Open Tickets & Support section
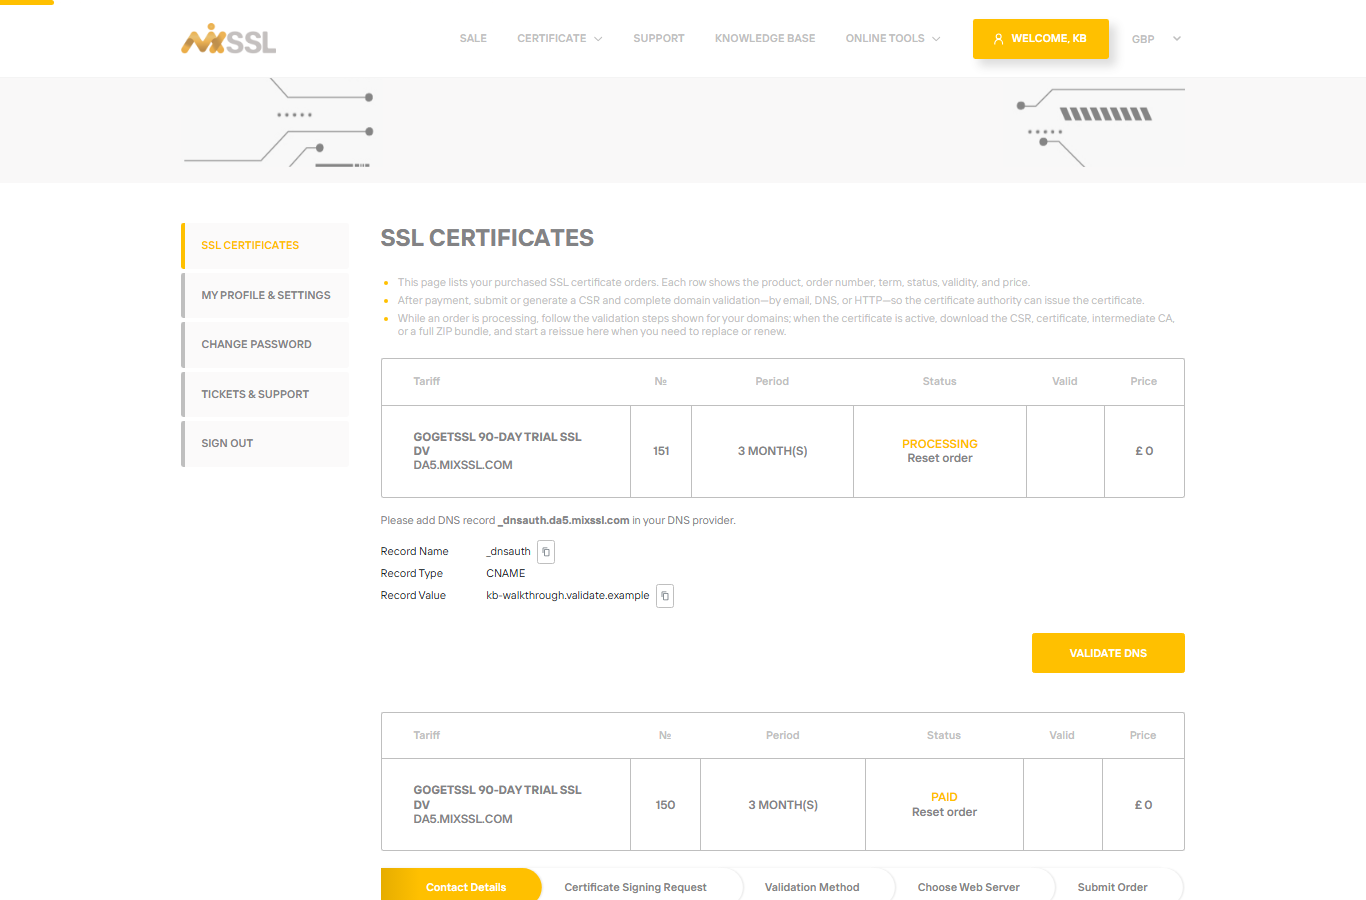The width and height of the screenshot is (1366, 900). point(265,394)
